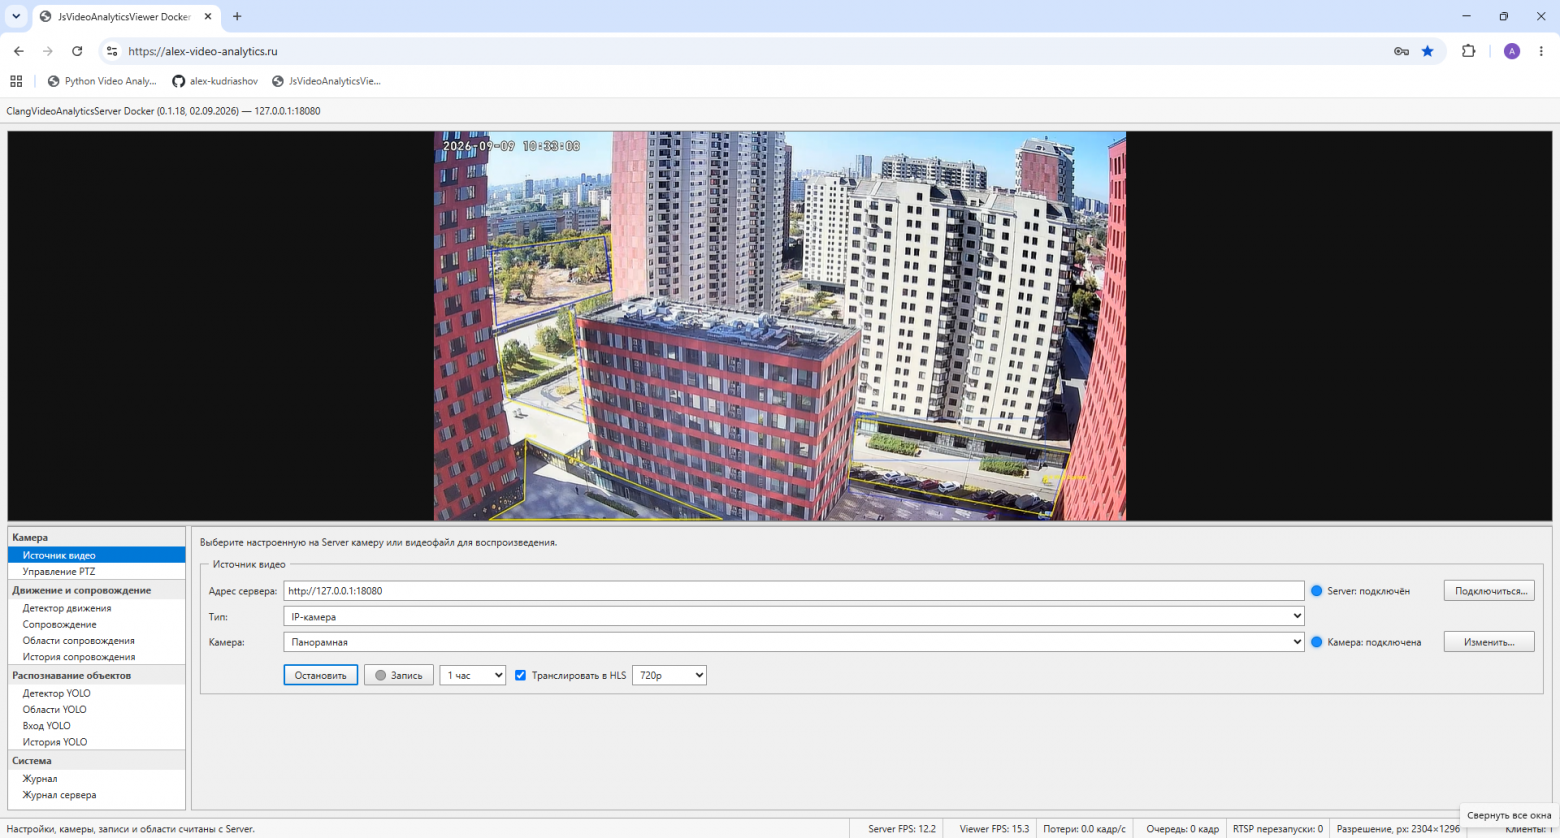Open the browser extensions puzzle icon

coord(1468,51)
